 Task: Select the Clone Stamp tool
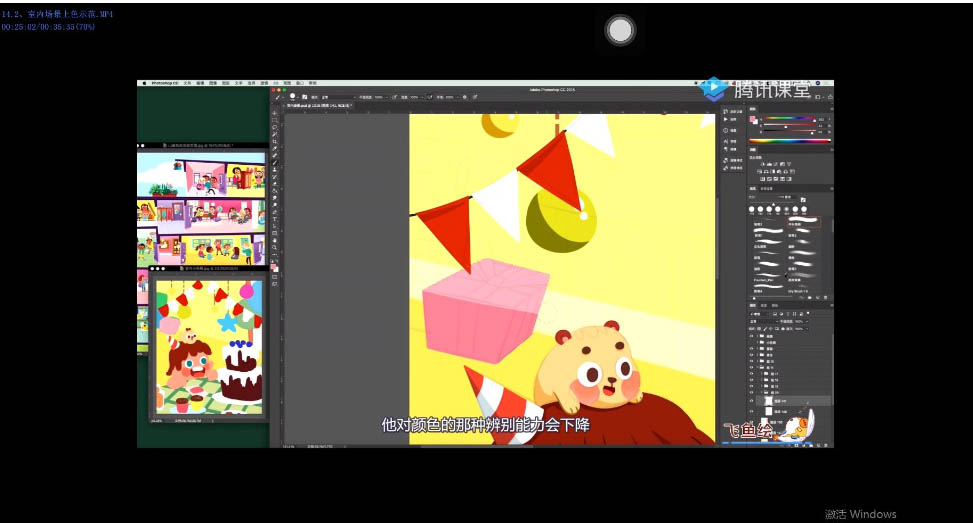click(274, 170)
